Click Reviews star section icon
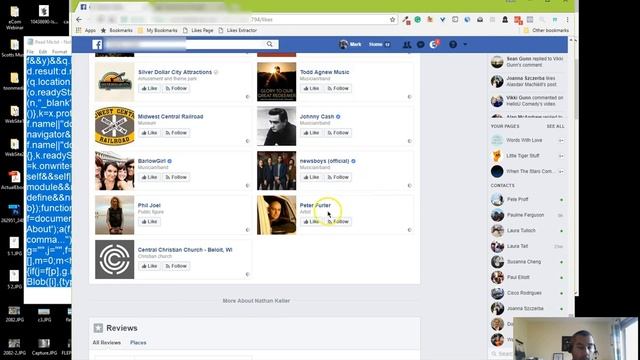This screenshot has height=360, width=640. (x=98, y=328)
